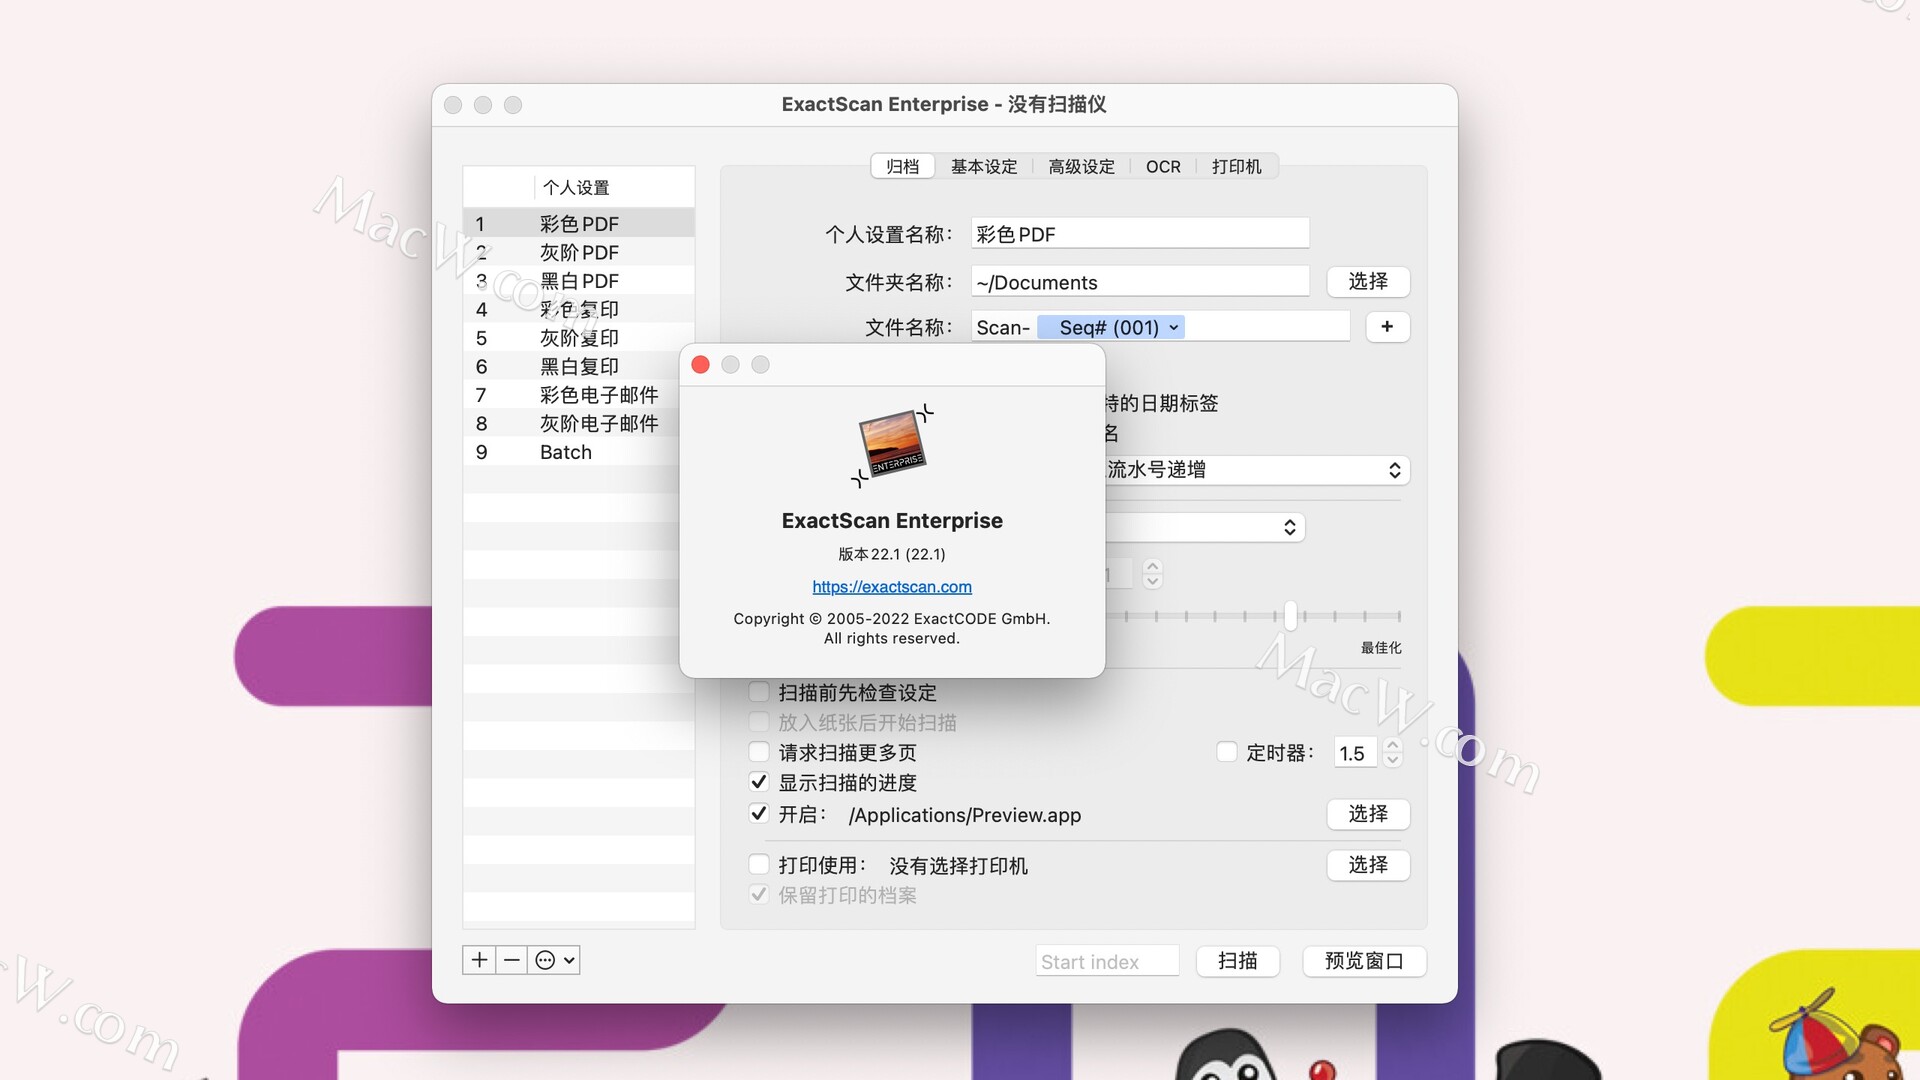
Task: Choose printer with 选择 button
Action: pyautogui.click(x=1368, y=865)
